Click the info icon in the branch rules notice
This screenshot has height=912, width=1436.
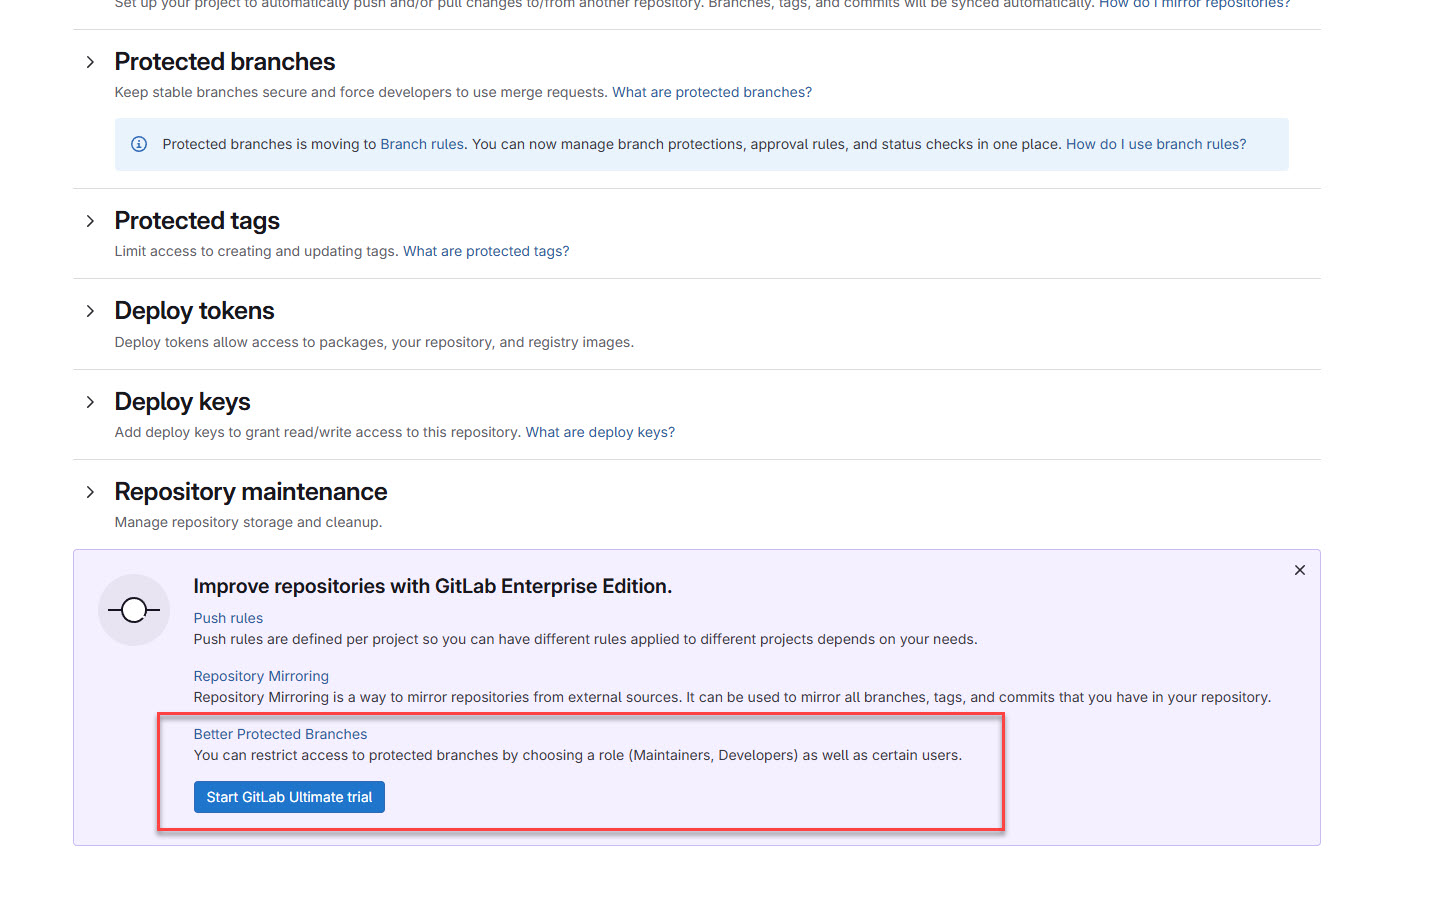pyautogui.click(x=138, y=143)
